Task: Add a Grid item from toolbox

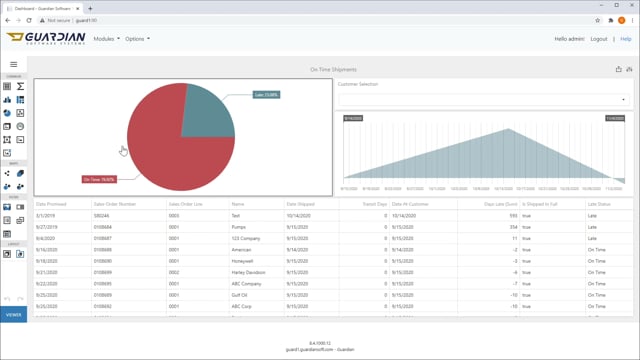Action: pos(7,86)
